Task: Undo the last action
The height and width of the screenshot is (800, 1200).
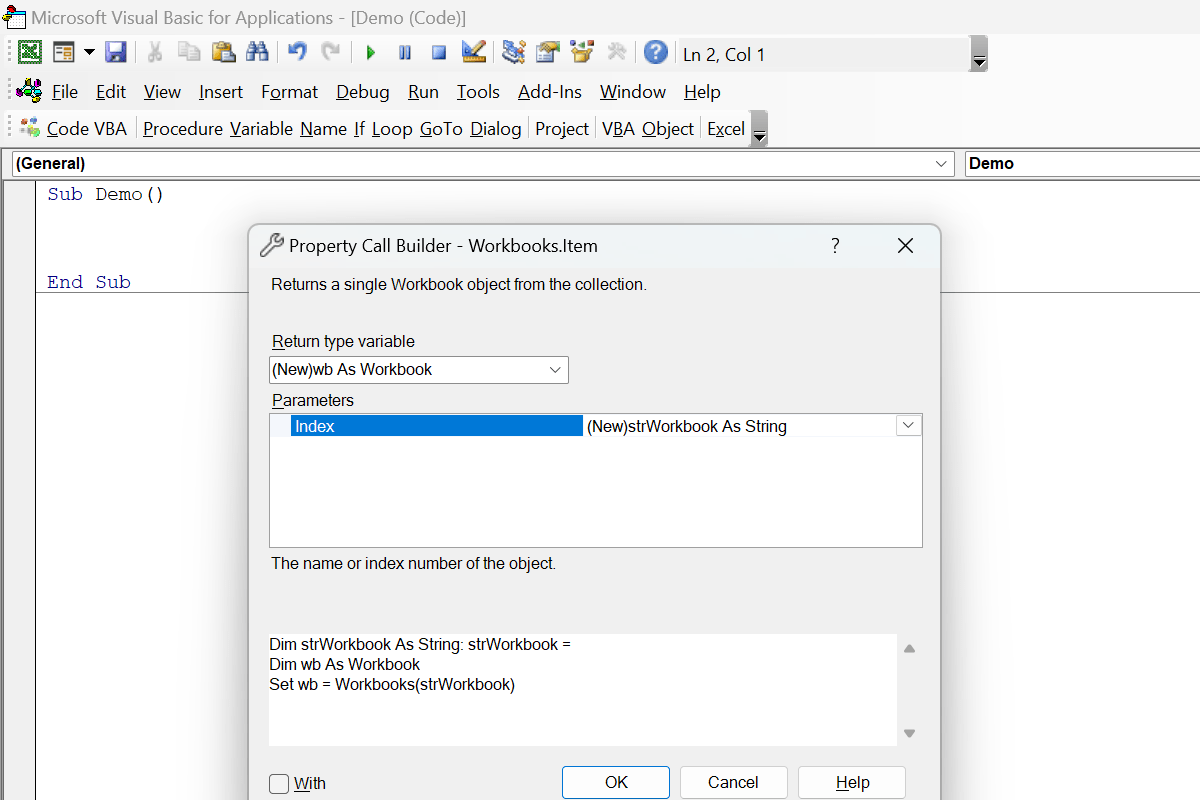Action: click(297, 53)
